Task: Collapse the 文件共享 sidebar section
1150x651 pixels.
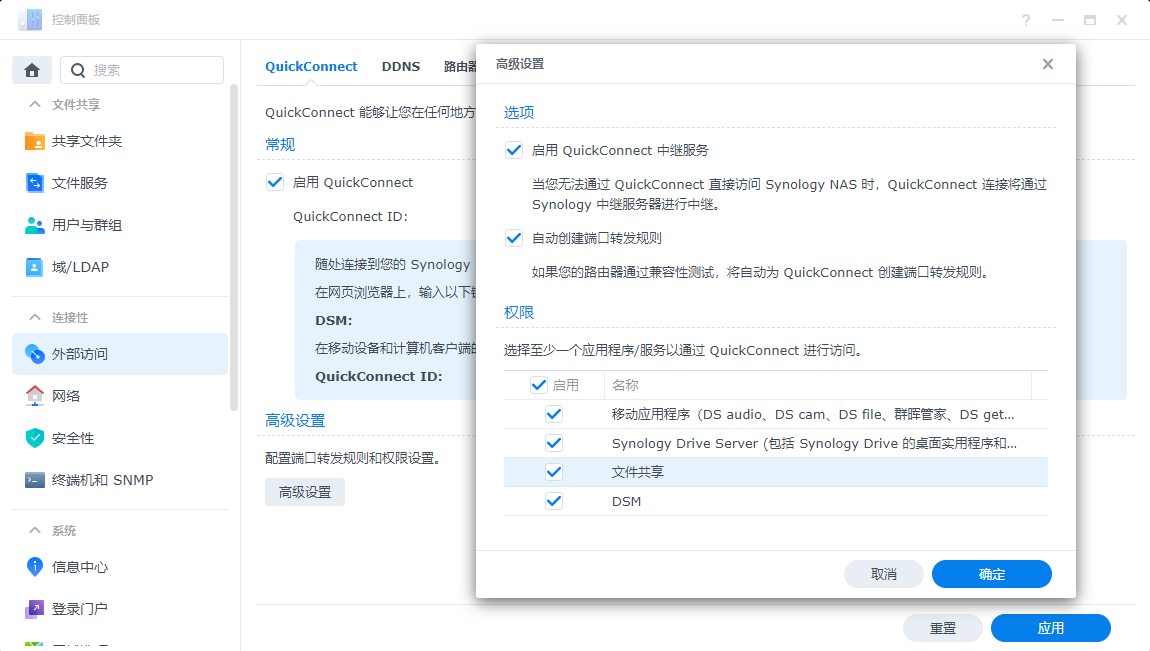Action: (x=34, y=105)
